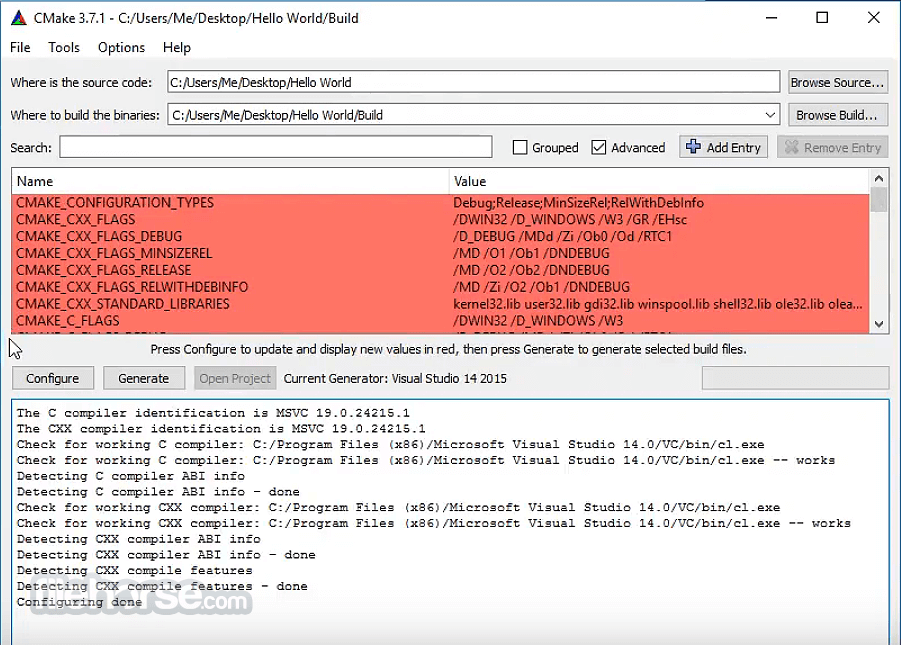Image resolution: width=901 pixels, height=645 pixels.
Task: Click the cache list scroll down arrow
Action: [x=879, y=324]
